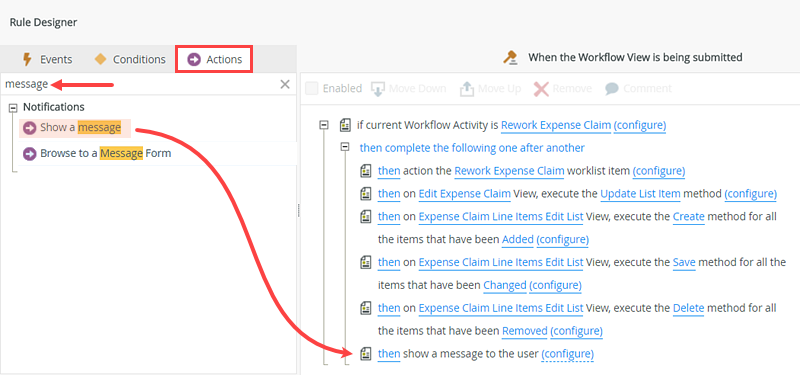Click the orange diamond Conditions icon
The image size is (800, 375).
[x=101, y=59]
